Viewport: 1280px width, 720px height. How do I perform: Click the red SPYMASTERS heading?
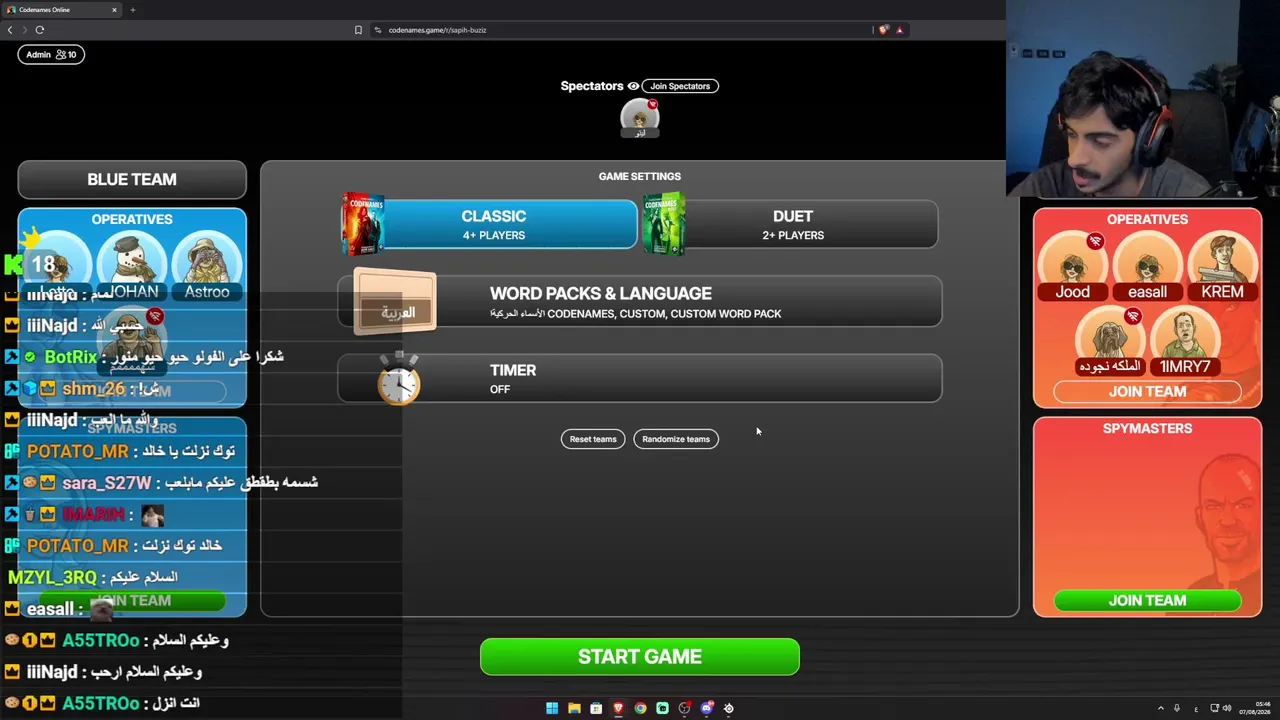click(x=1147, y=428)
